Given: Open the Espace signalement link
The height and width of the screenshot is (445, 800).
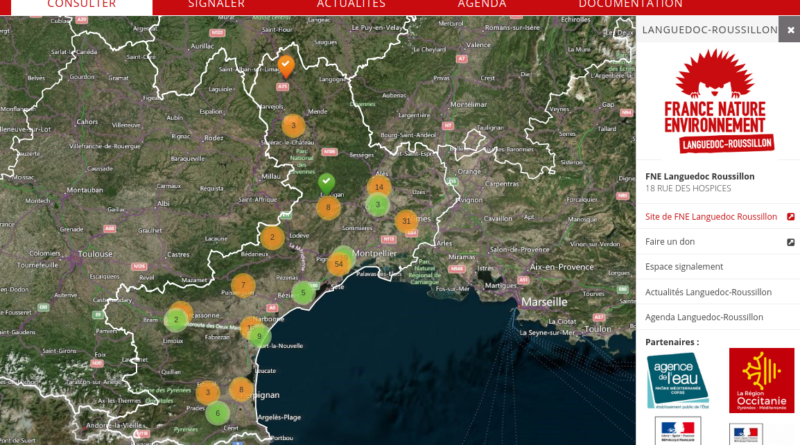Looking at the screenshot, I should [x=684, y=267].
